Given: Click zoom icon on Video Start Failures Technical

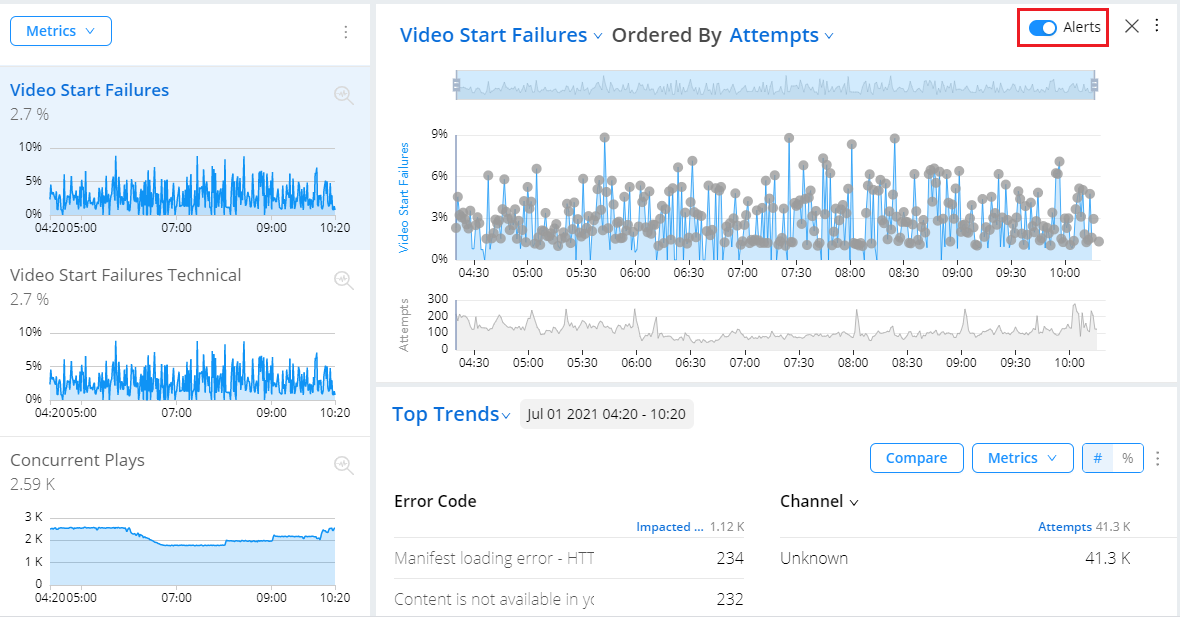Looking at the screenshot, I should (344, 280).
